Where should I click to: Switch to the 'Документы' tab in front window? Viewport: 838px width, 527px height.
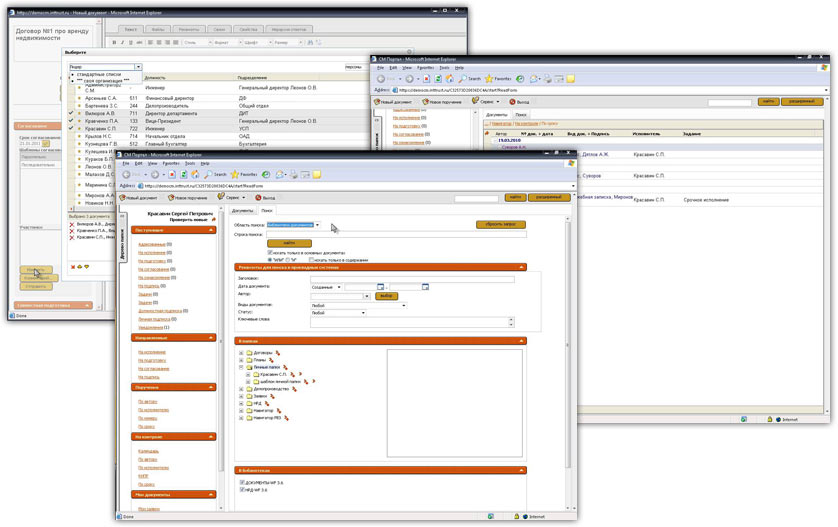point(242,211)
